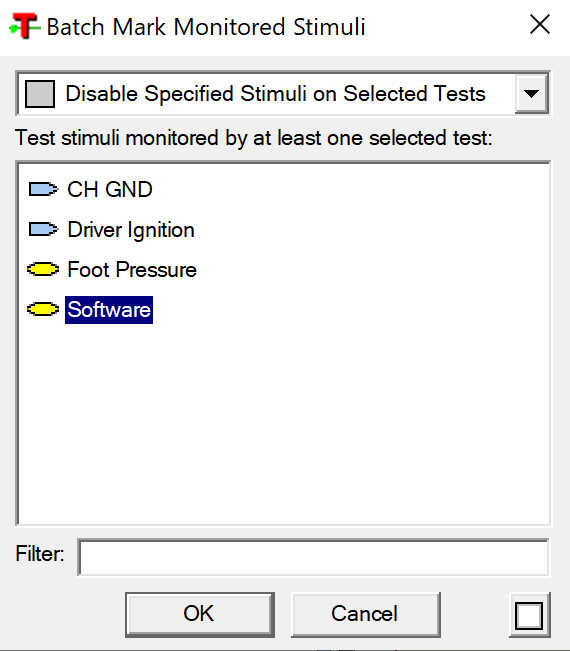Click the Cancel button
Viewport: 570px width, 651px height.
[365, 614]
